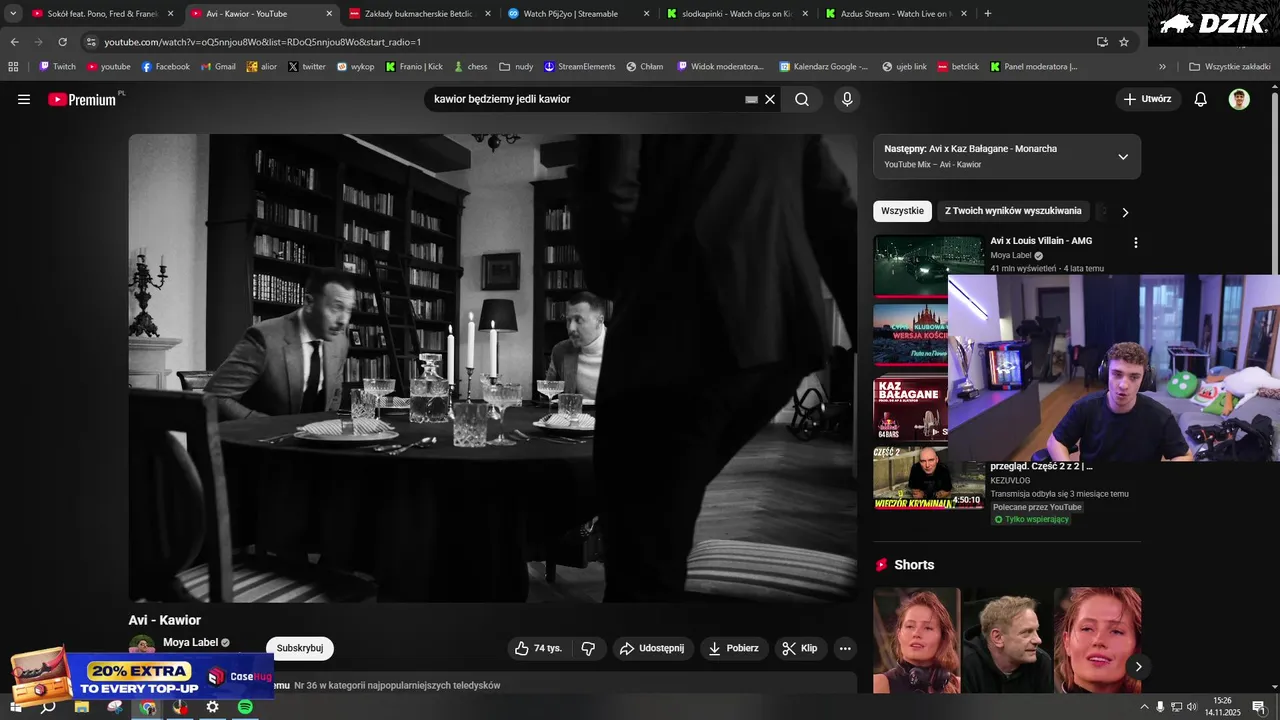
Task: Click the browser address bar URL
Action: pyautogui.click(x=263, y=42)
